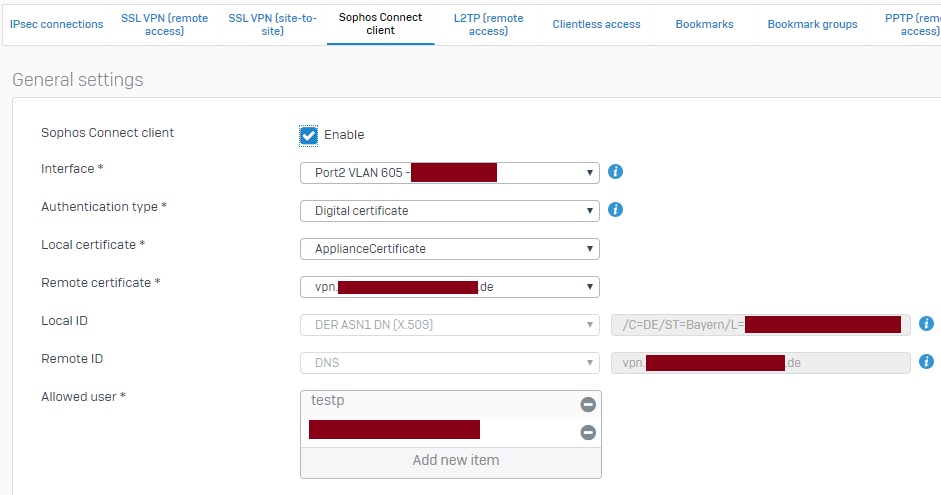The height and width of the screenshot is (495, 941).
Task: Click the Remote certificate * label
Action: point(100,283)
